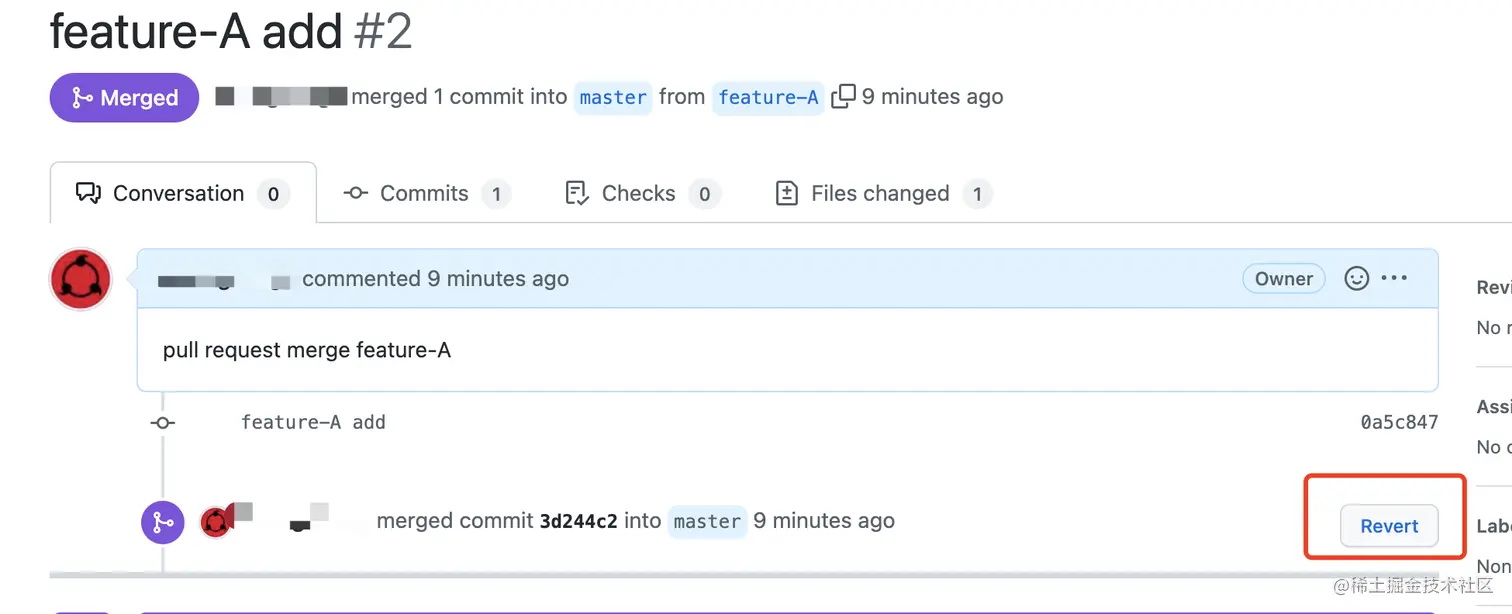Open the Commits tab
The width and height of the screenshot is (1512, 614).
425,193
